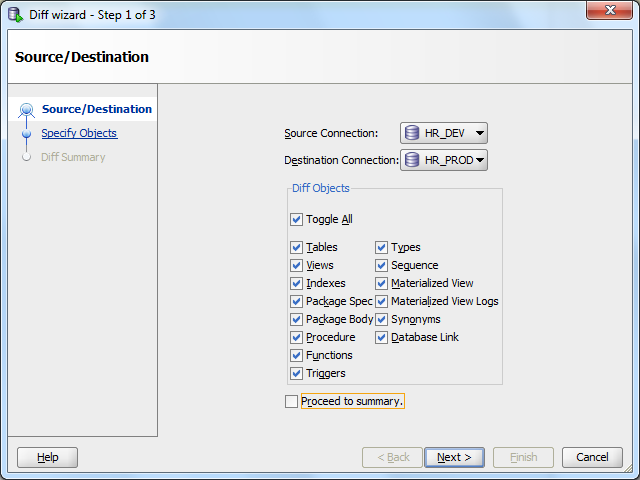Open the Source Connection dropdown arrow
The width and height of the screenshot is (640, 480).
click(x=480, y=133)
